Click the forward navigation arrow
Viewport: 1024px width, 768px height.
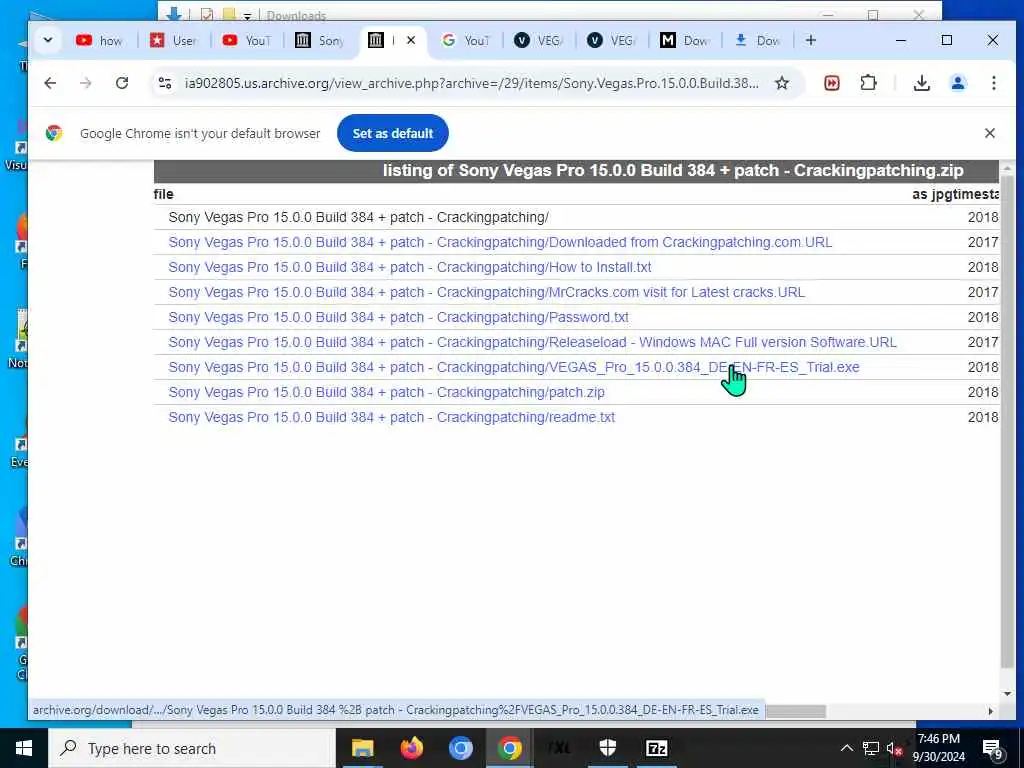(86, 83)
